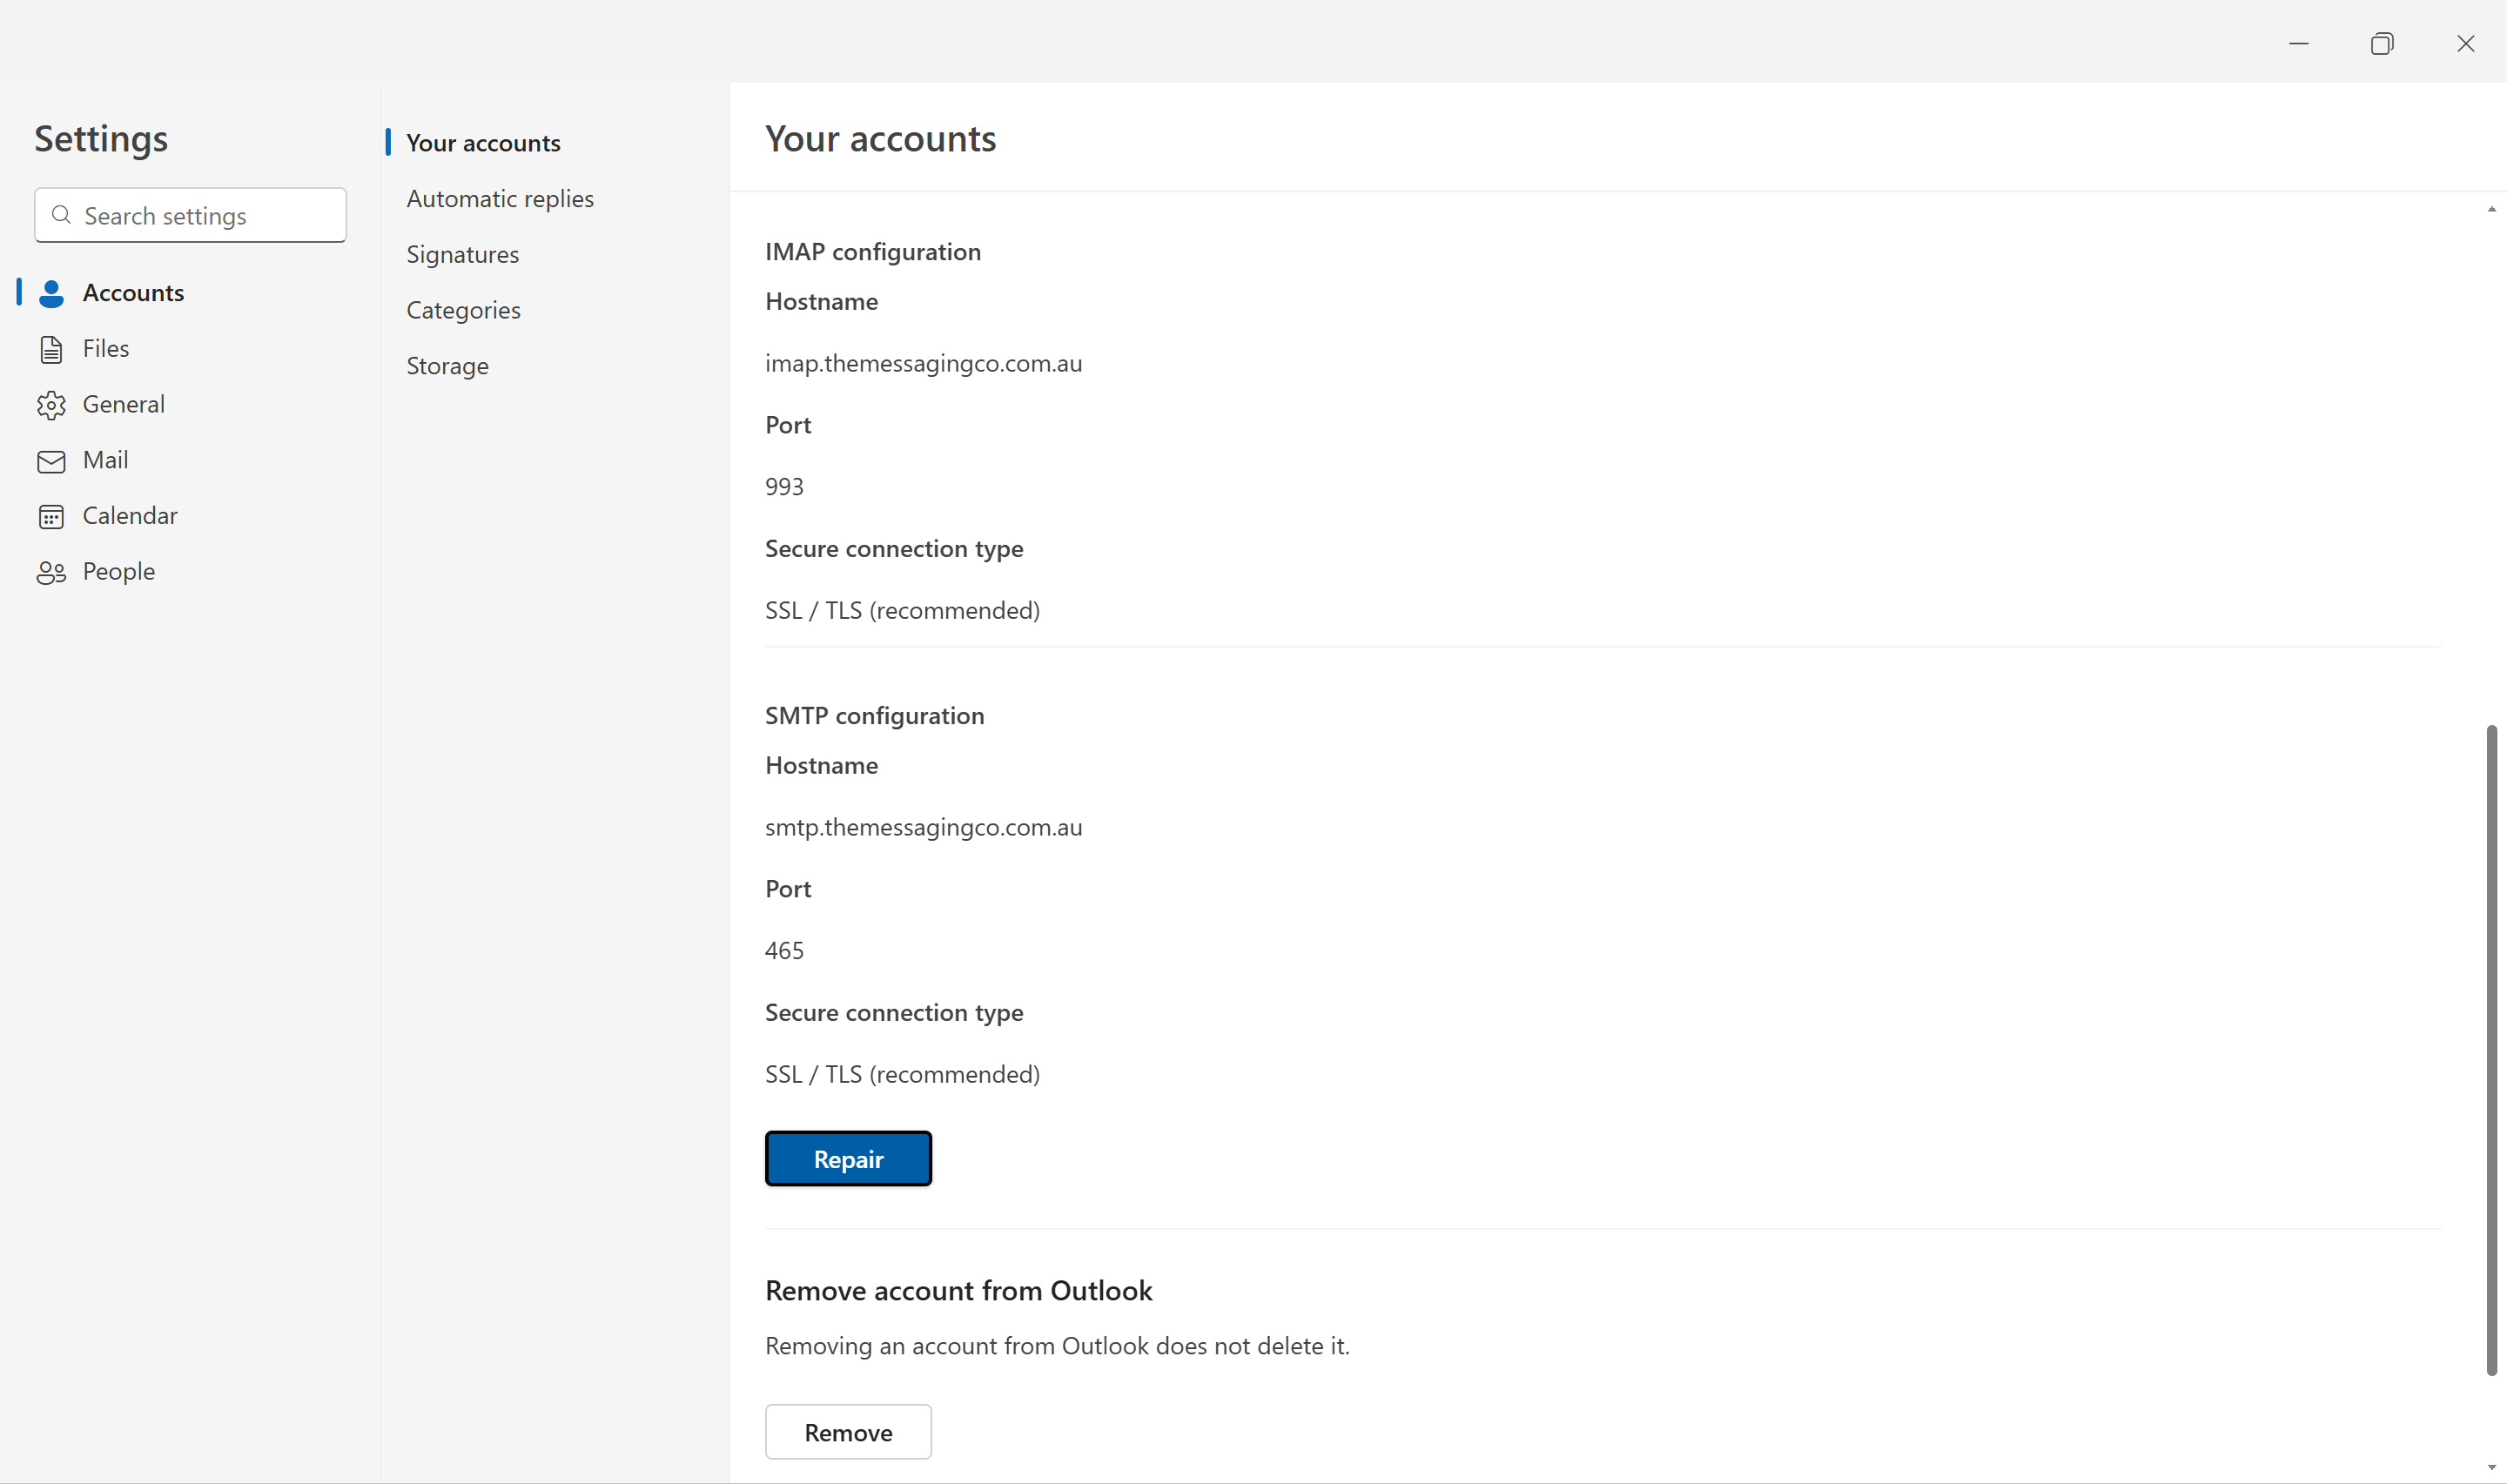Click the IMAP configuration heading
2507x1484 pixels.
click(x=873, y=252)
